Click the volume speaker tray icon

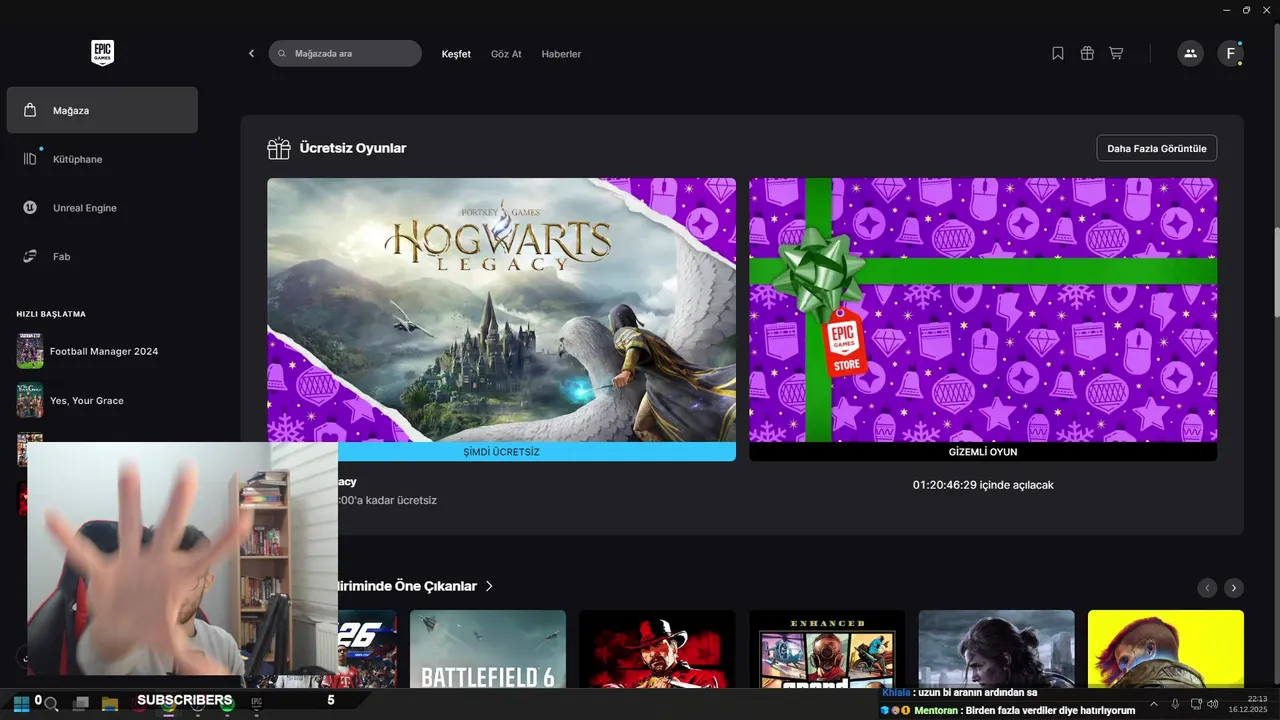[x=1212, y=704]
